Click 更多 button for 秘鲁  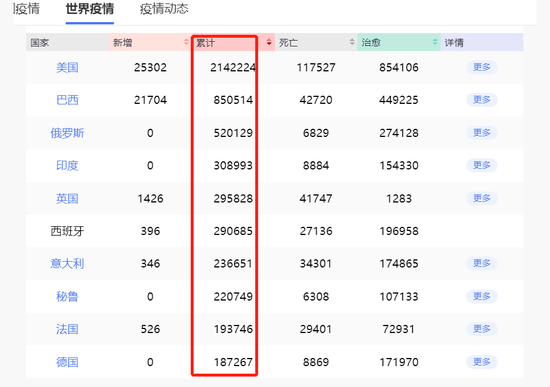[x=482, y=296]
